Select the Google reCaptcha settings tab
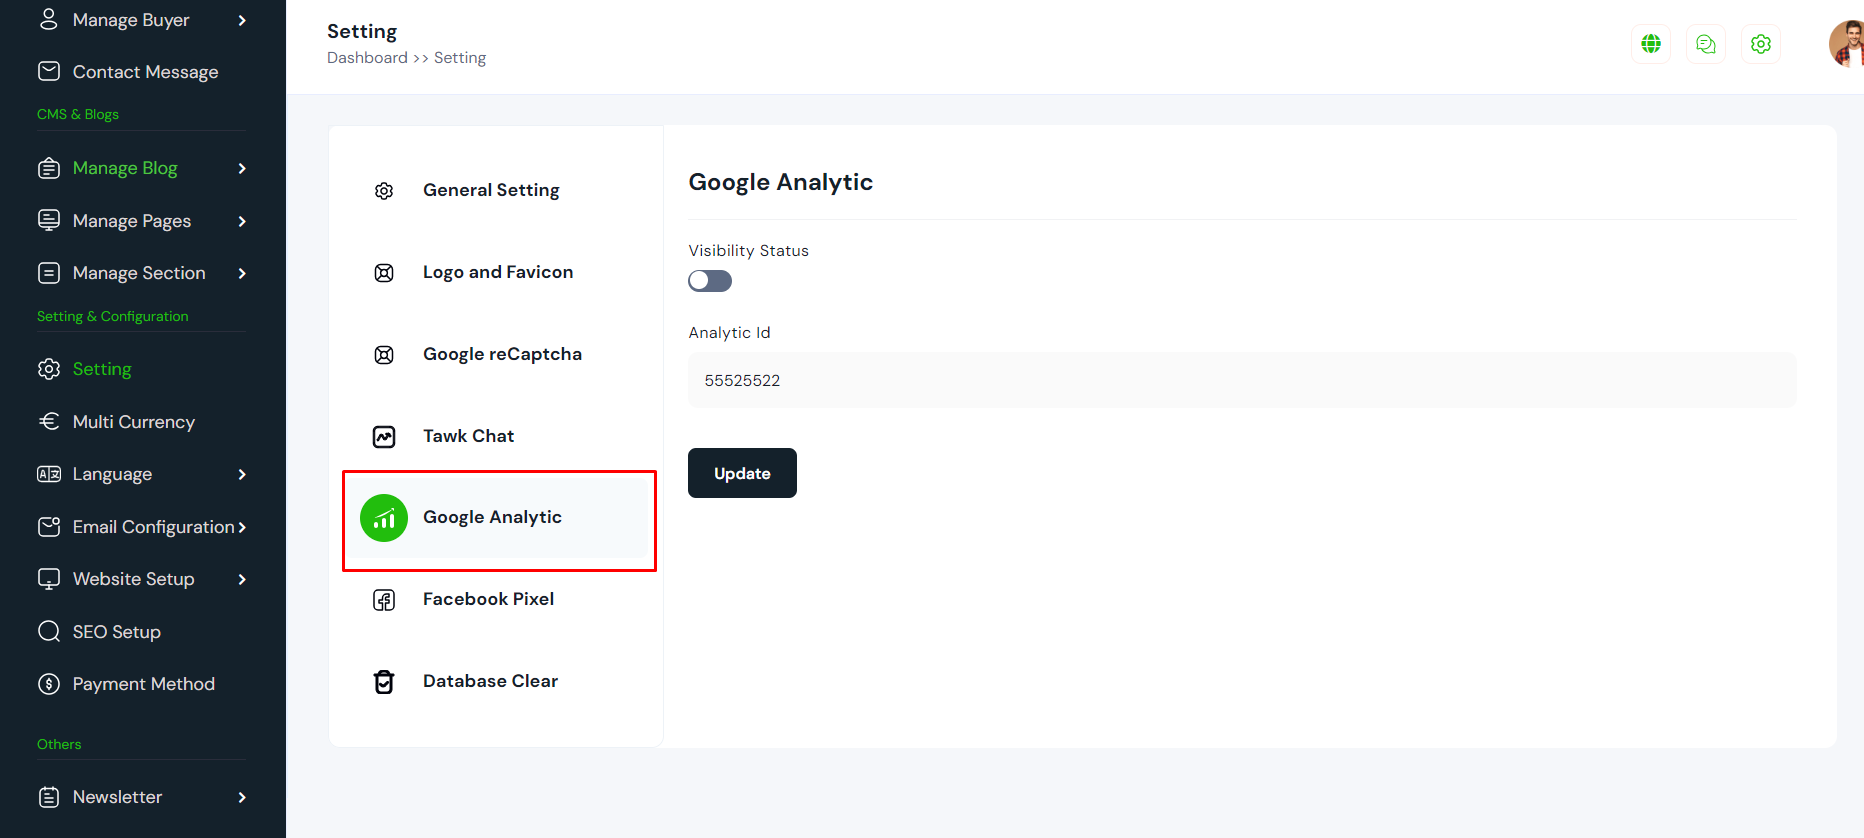Viewport: 1864px width, 838px height. point(501,354)
